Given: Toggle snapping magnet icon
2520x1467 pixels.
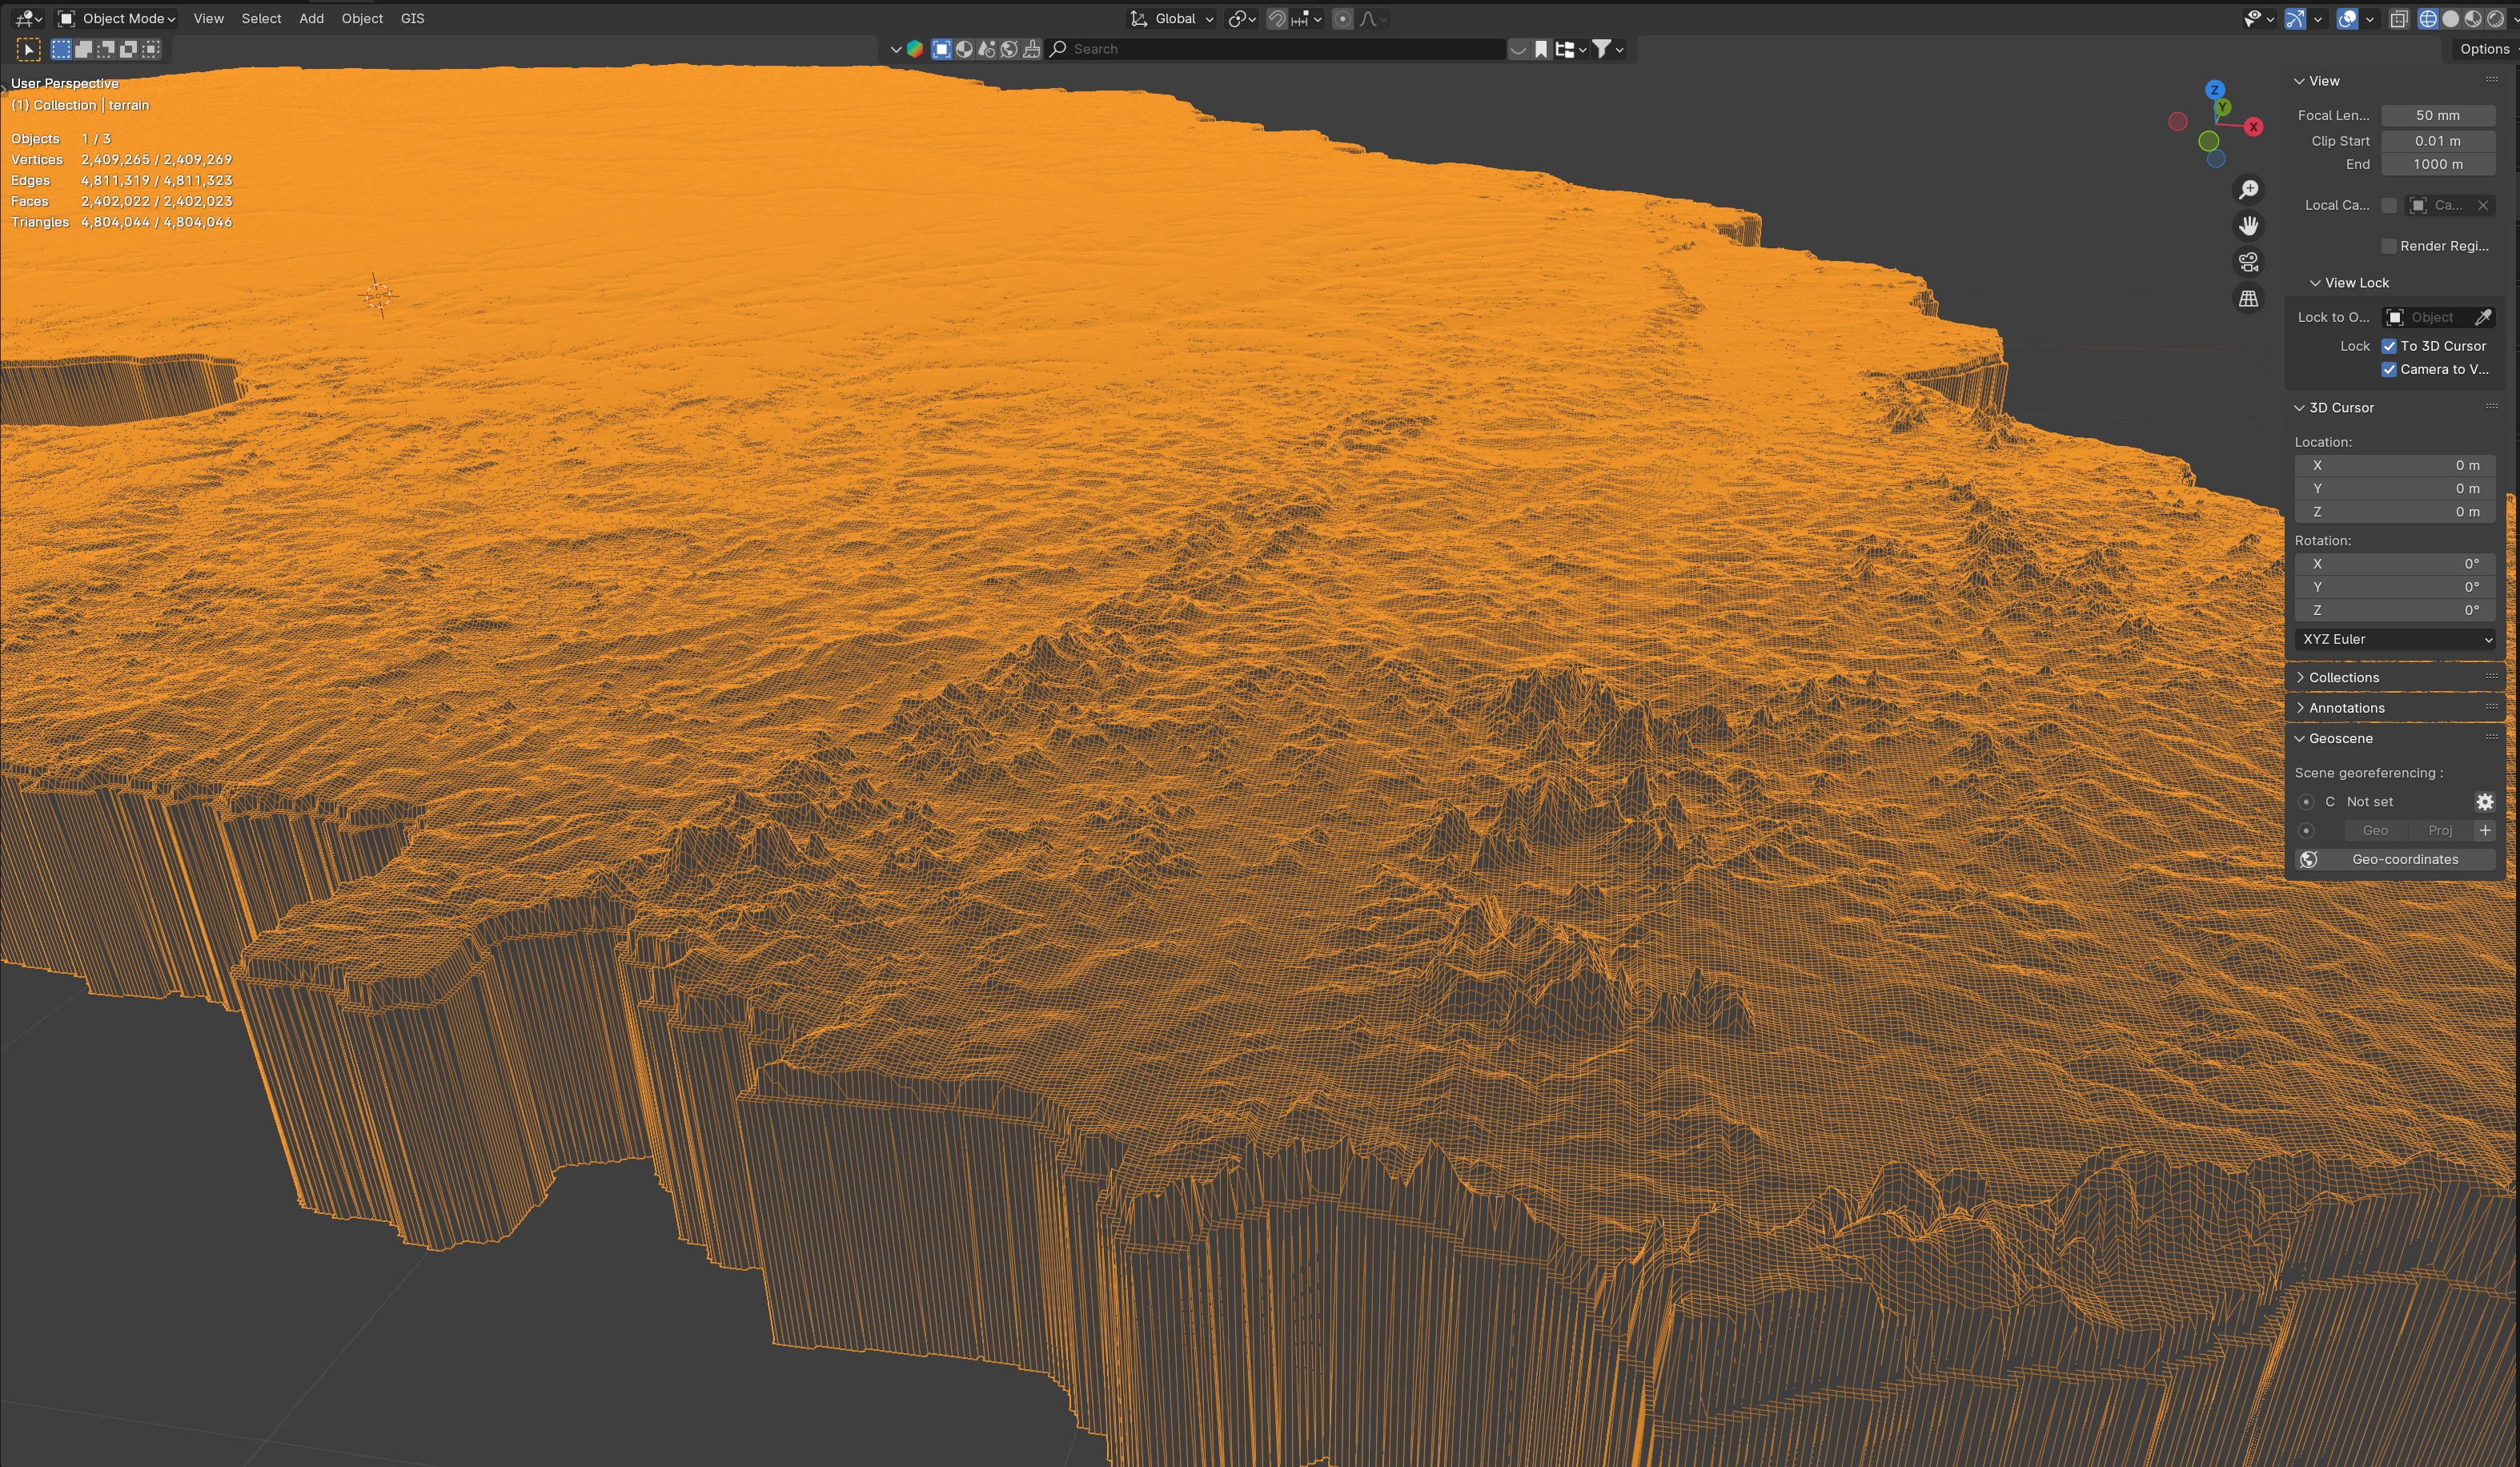Looking at the screenshot, I should tap(1276, 19).
